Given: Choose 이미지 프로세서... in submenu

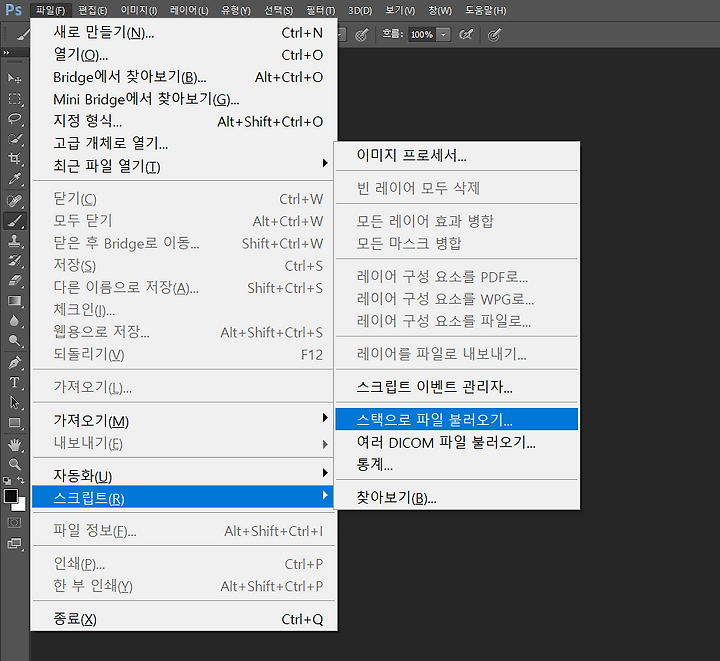Looking at the screenshot, I should click(456, 155).
